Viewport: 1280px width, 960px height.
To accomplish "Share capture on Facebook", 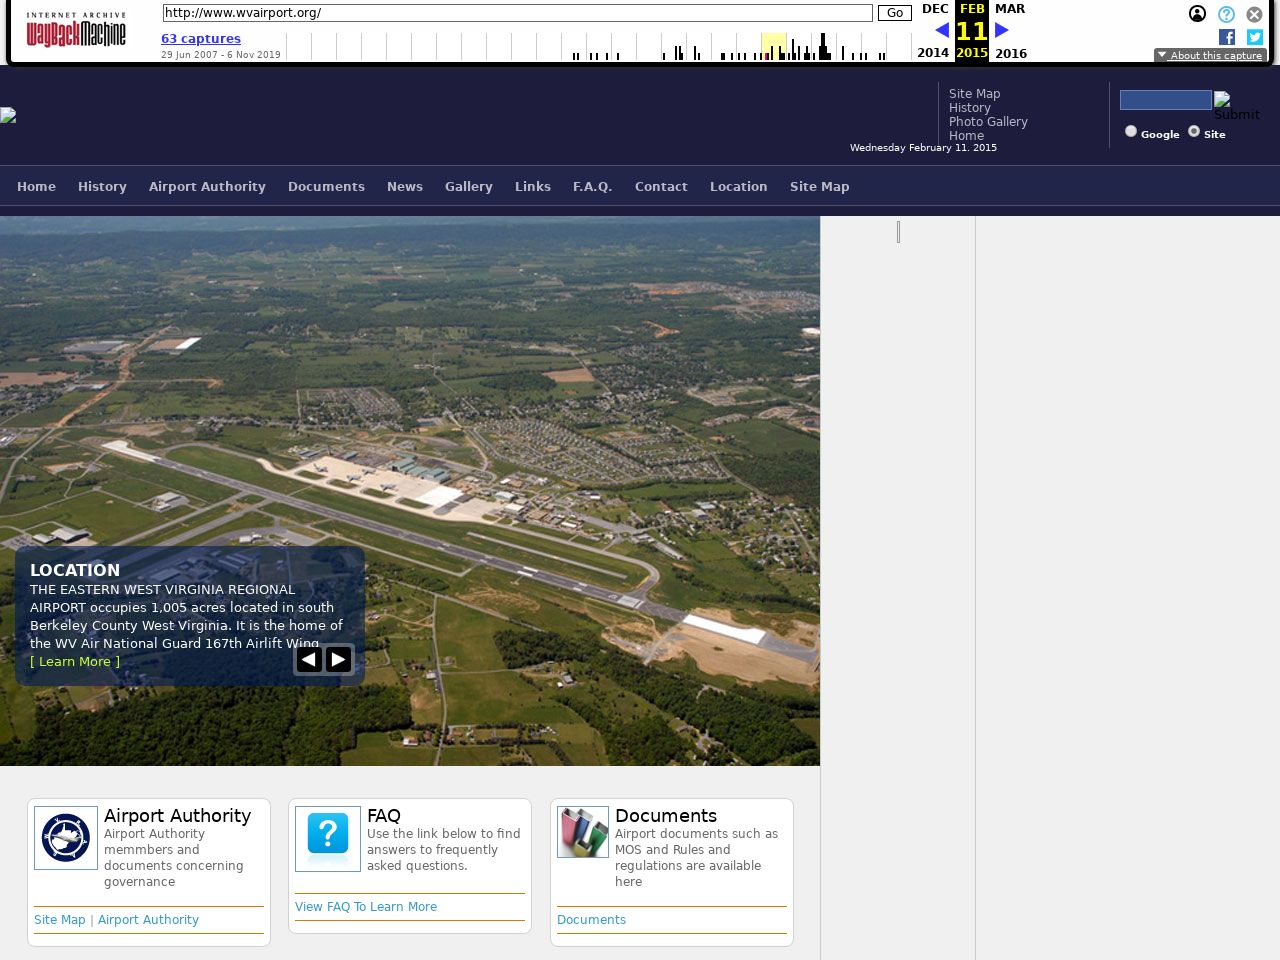I will tap(1227, 37).
